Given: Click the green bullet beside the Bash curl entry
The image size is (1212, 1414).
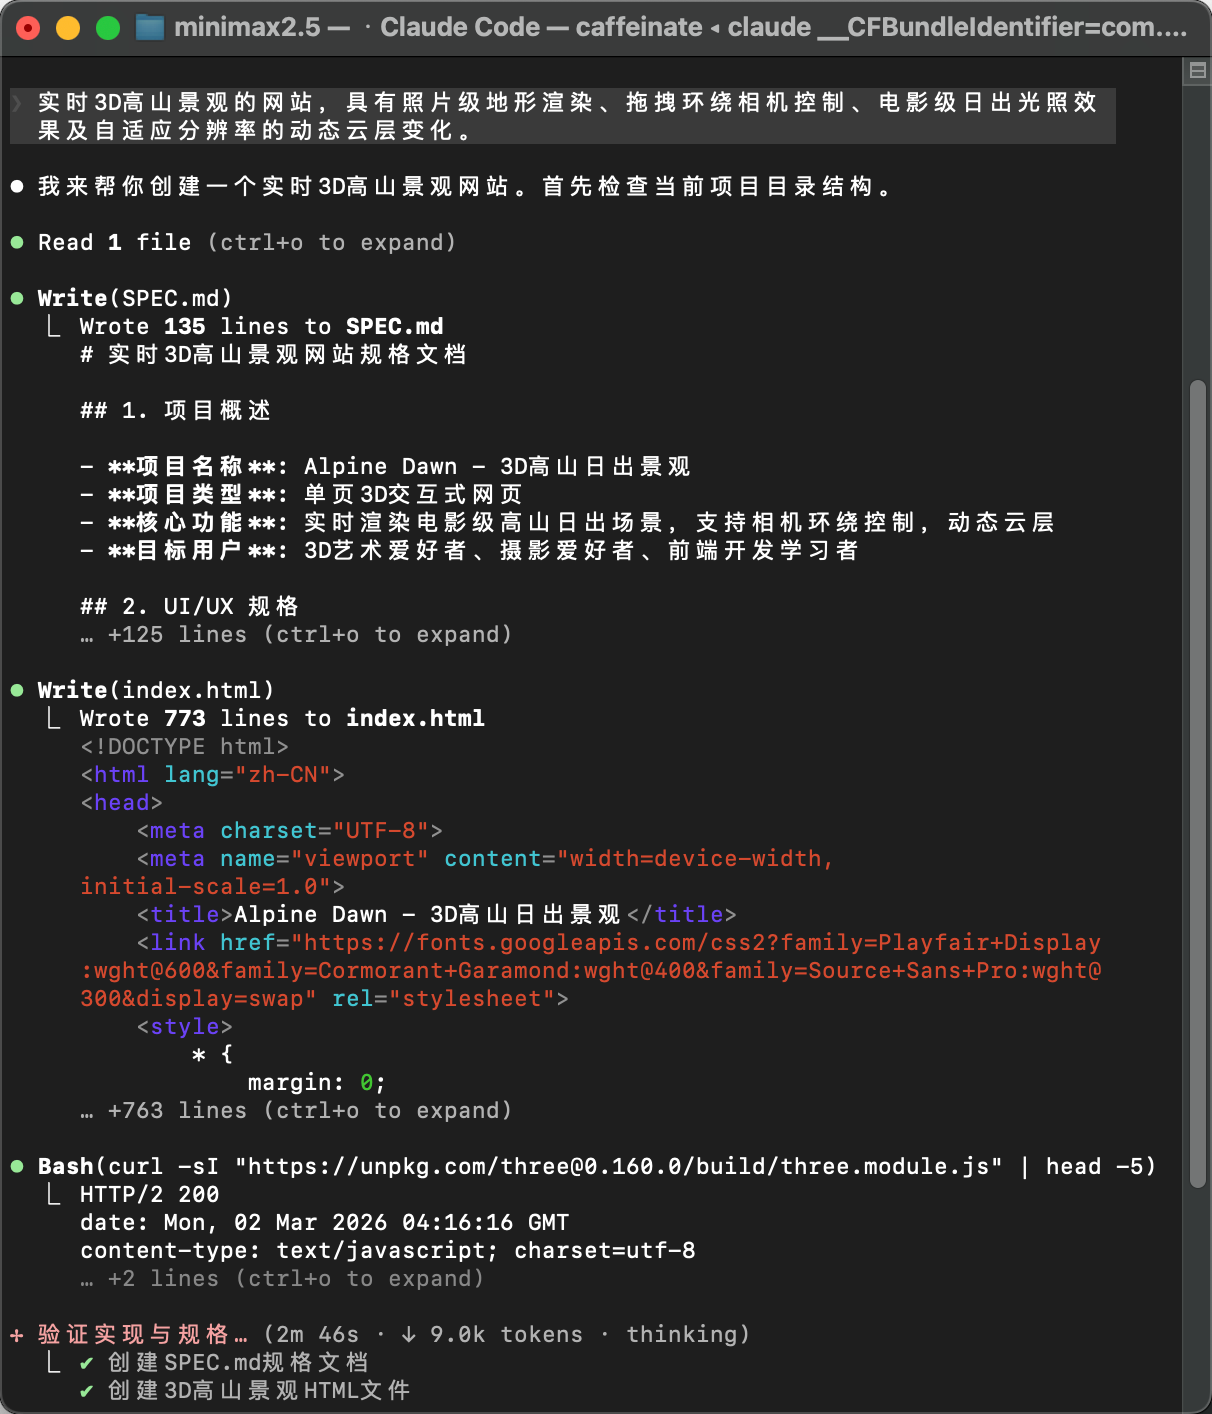Looking at the screenshot, I should pos(17,1165).
